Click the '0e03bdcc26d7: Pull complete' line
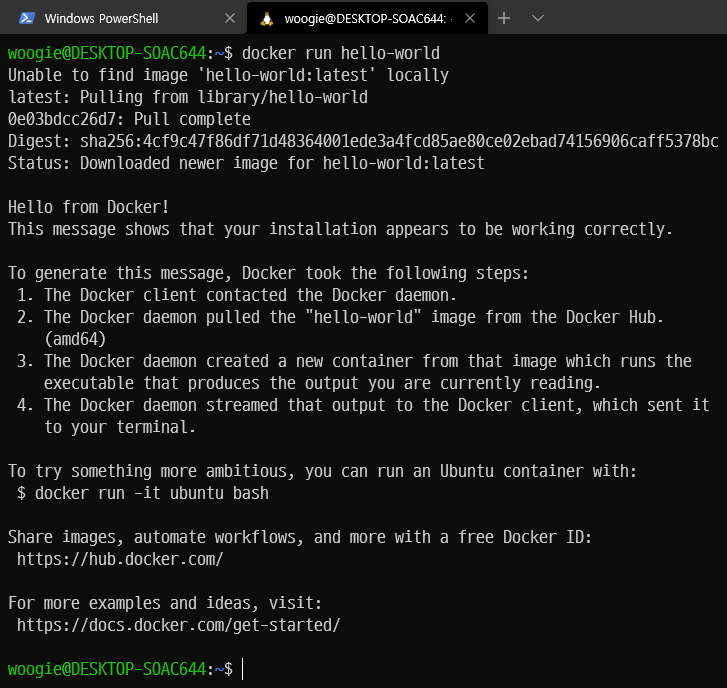The width and height of the screenshot is (727, 688). tap(129, 119)
